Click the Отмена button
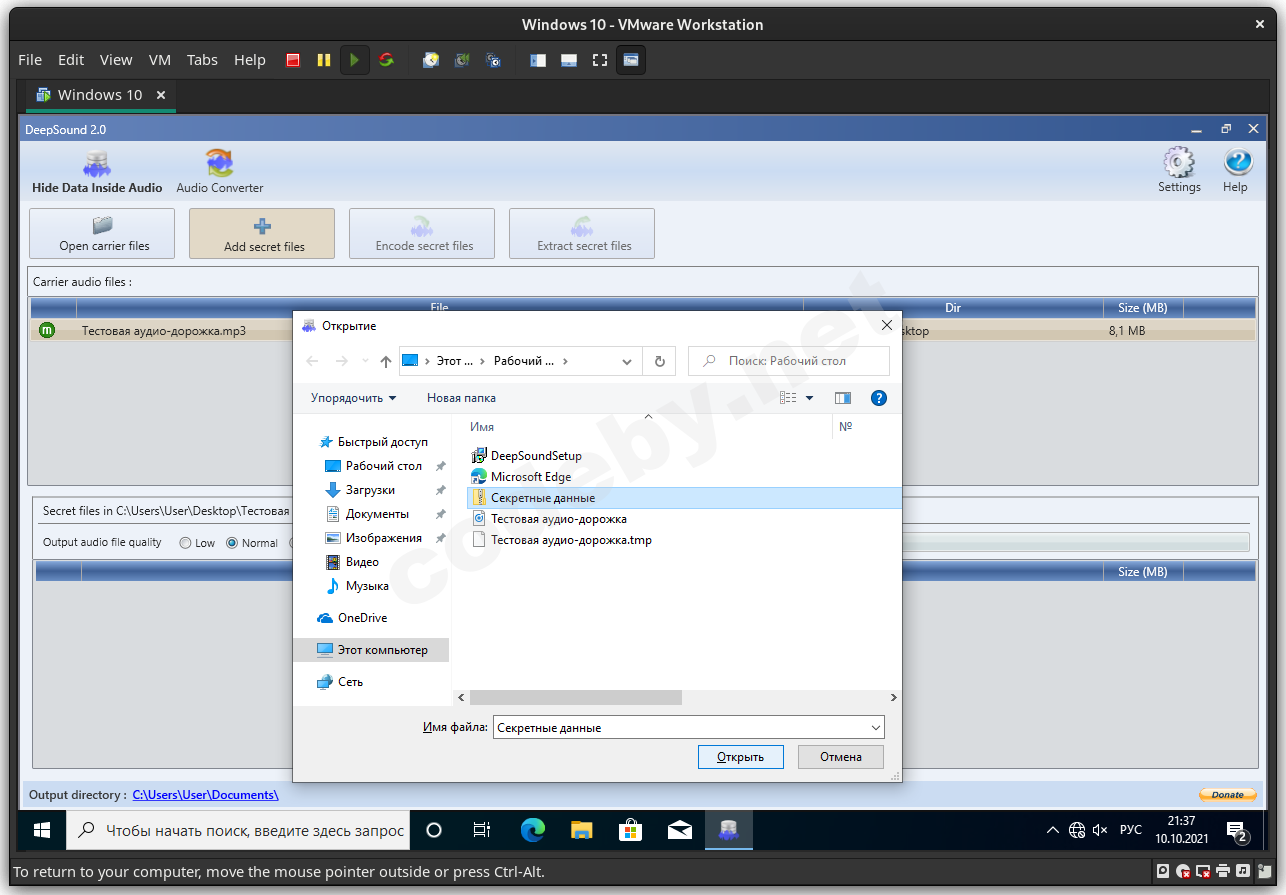The image size is (1286, 895). (840, 757)
